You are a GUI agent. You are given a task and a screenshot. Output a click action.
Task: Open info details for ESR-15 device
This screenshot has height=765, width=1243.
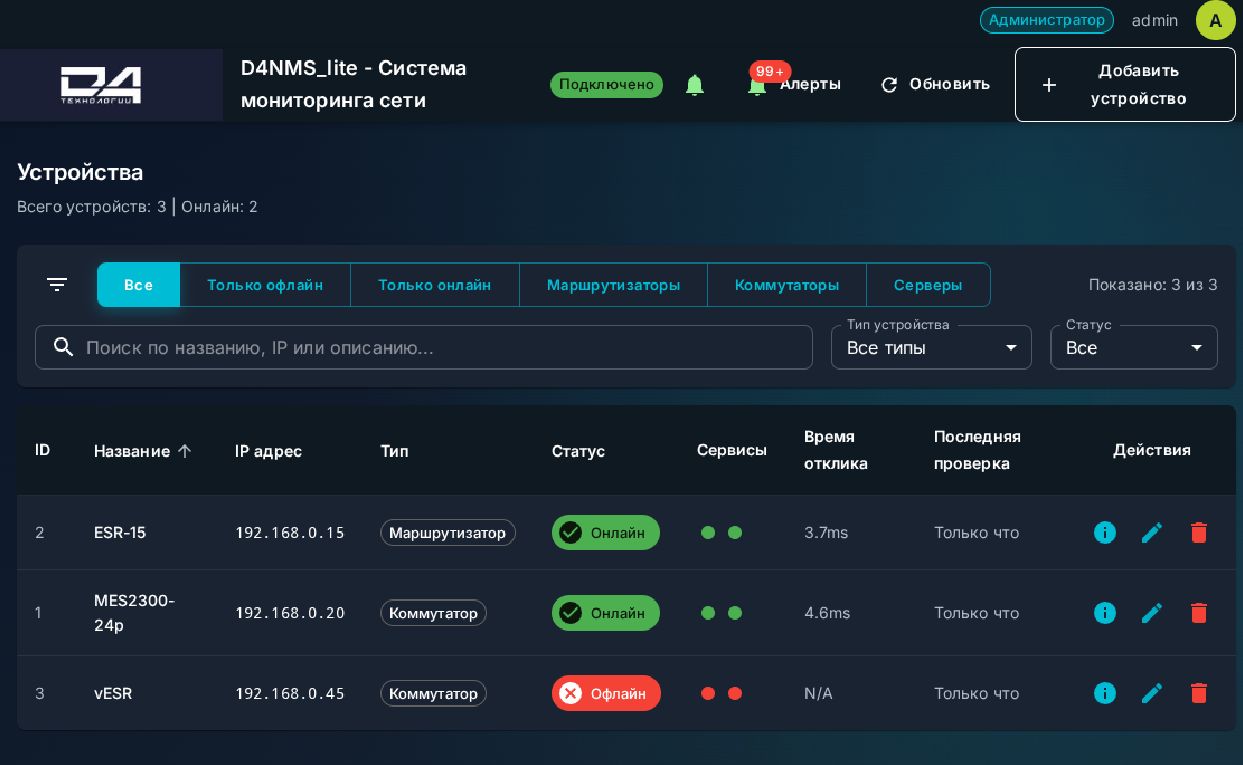point(1105,533)
